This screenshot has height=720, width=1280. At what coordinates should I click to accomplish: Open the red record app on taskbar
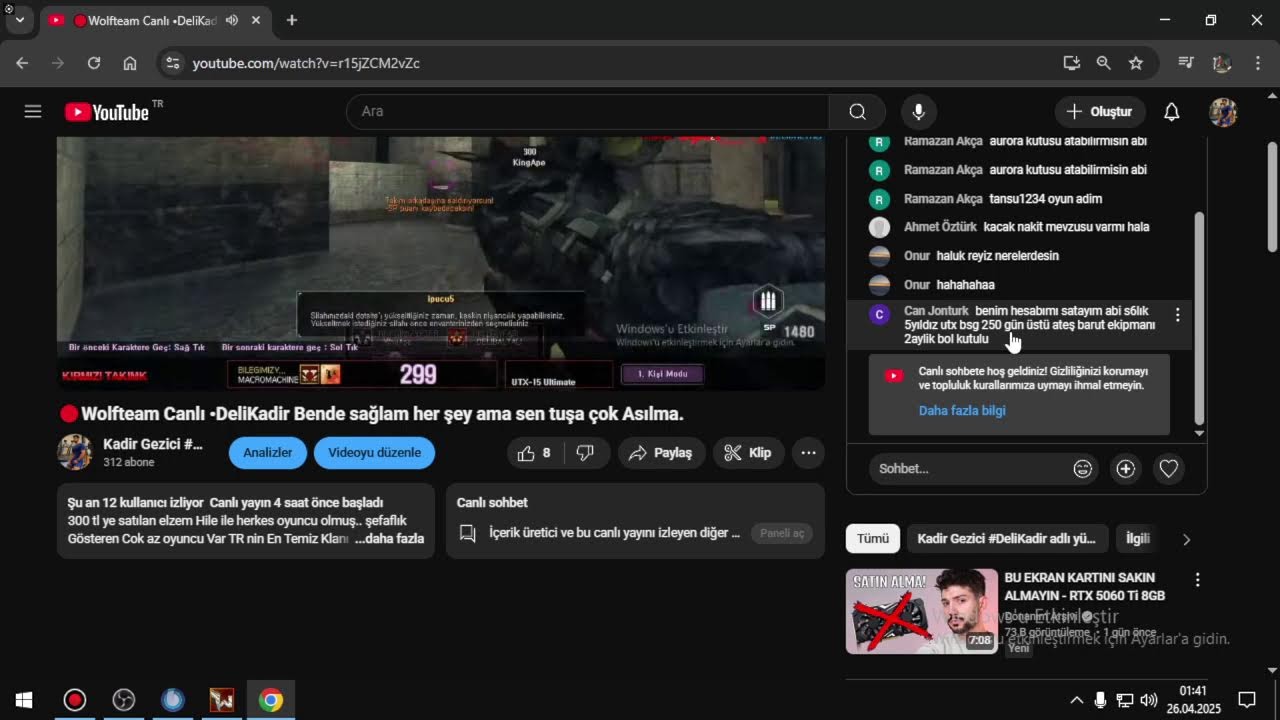pos(75,700)
